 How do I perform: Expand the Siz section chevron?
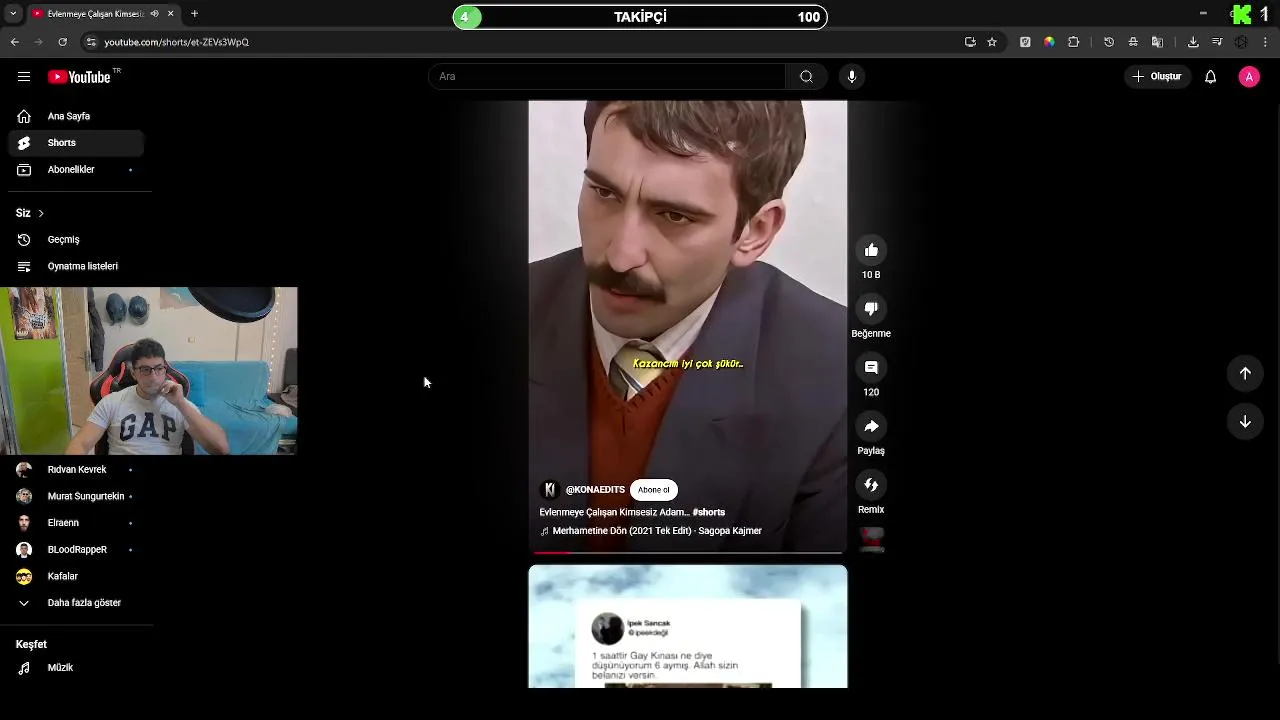tap(40, 213)
